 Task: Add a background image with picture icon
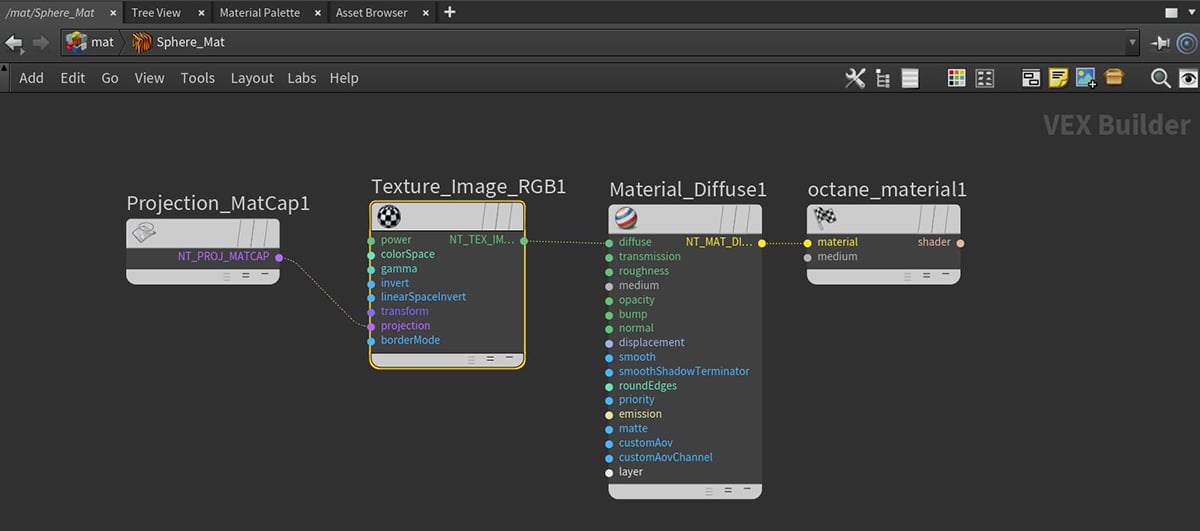click(x=1086, y=78)
